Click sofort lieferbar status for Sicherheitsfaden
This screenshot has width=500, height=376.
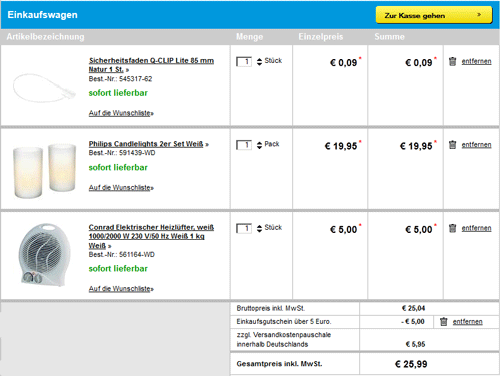pyautogui.click(x=118, y=93)
